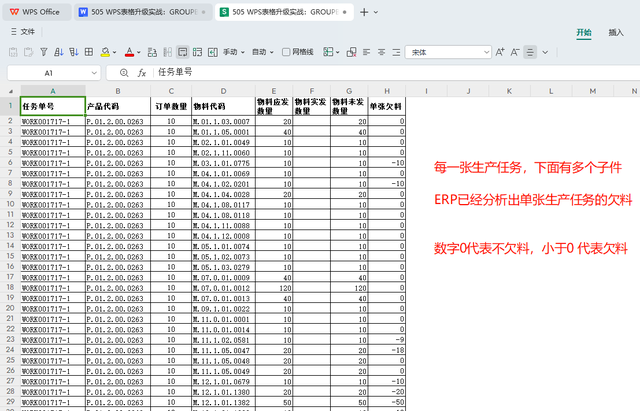Image resolution: width=640 pixels, height=411 pixels.
Task: Open new tab with plus icon
Action: (364, 12)
